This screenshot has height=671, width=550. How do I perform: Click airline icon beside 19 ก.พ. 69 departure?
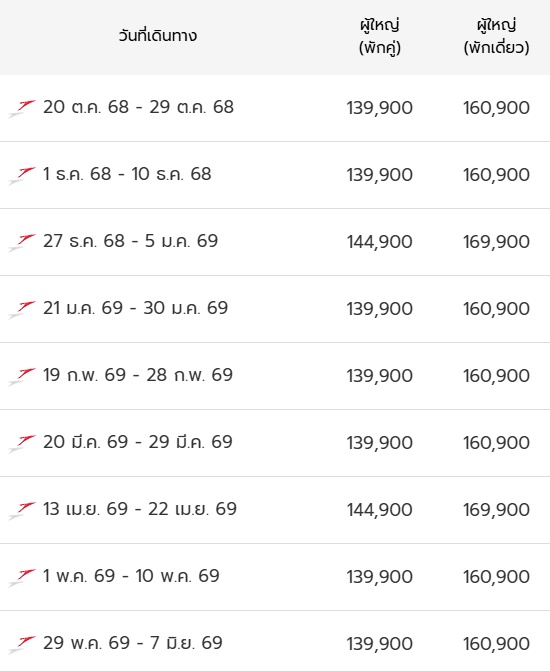tap(22, 376)
